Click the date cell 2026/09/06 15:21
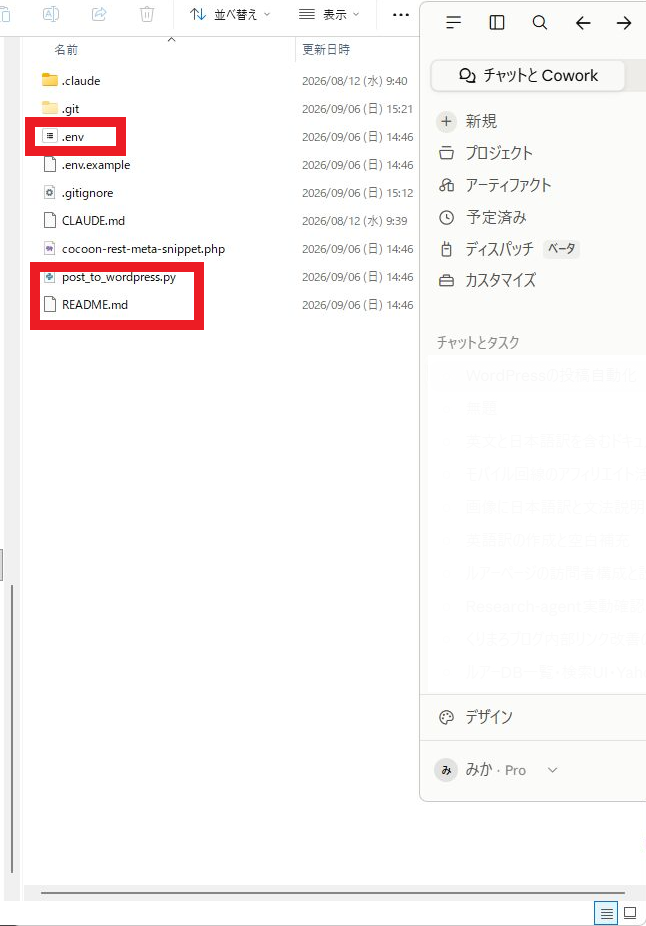Viewport: 646px width, 926px height. [357, 109]
